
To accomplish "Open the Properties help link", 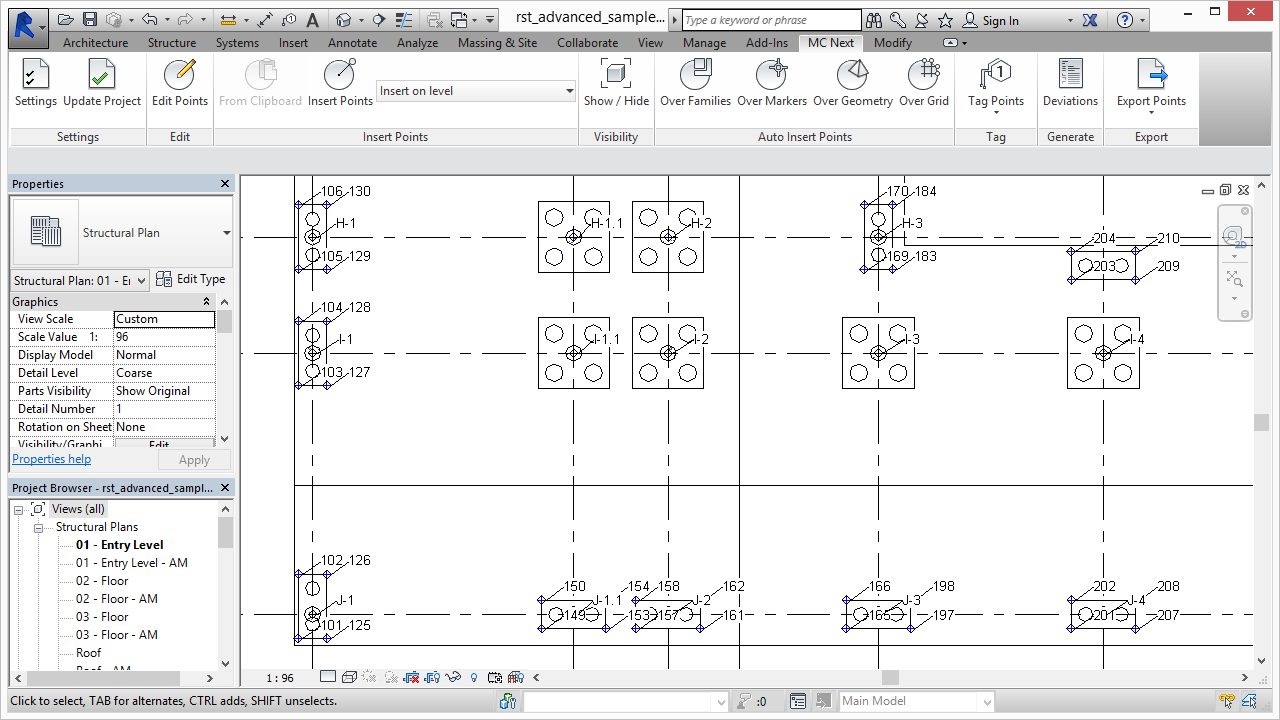I will coord(51,459).
